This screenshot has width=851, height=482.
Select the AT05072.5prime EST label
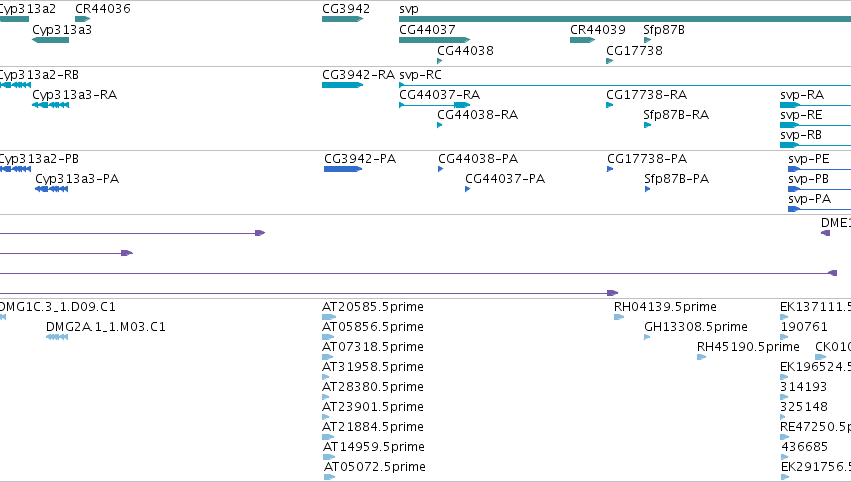click(x=375, y=468)
